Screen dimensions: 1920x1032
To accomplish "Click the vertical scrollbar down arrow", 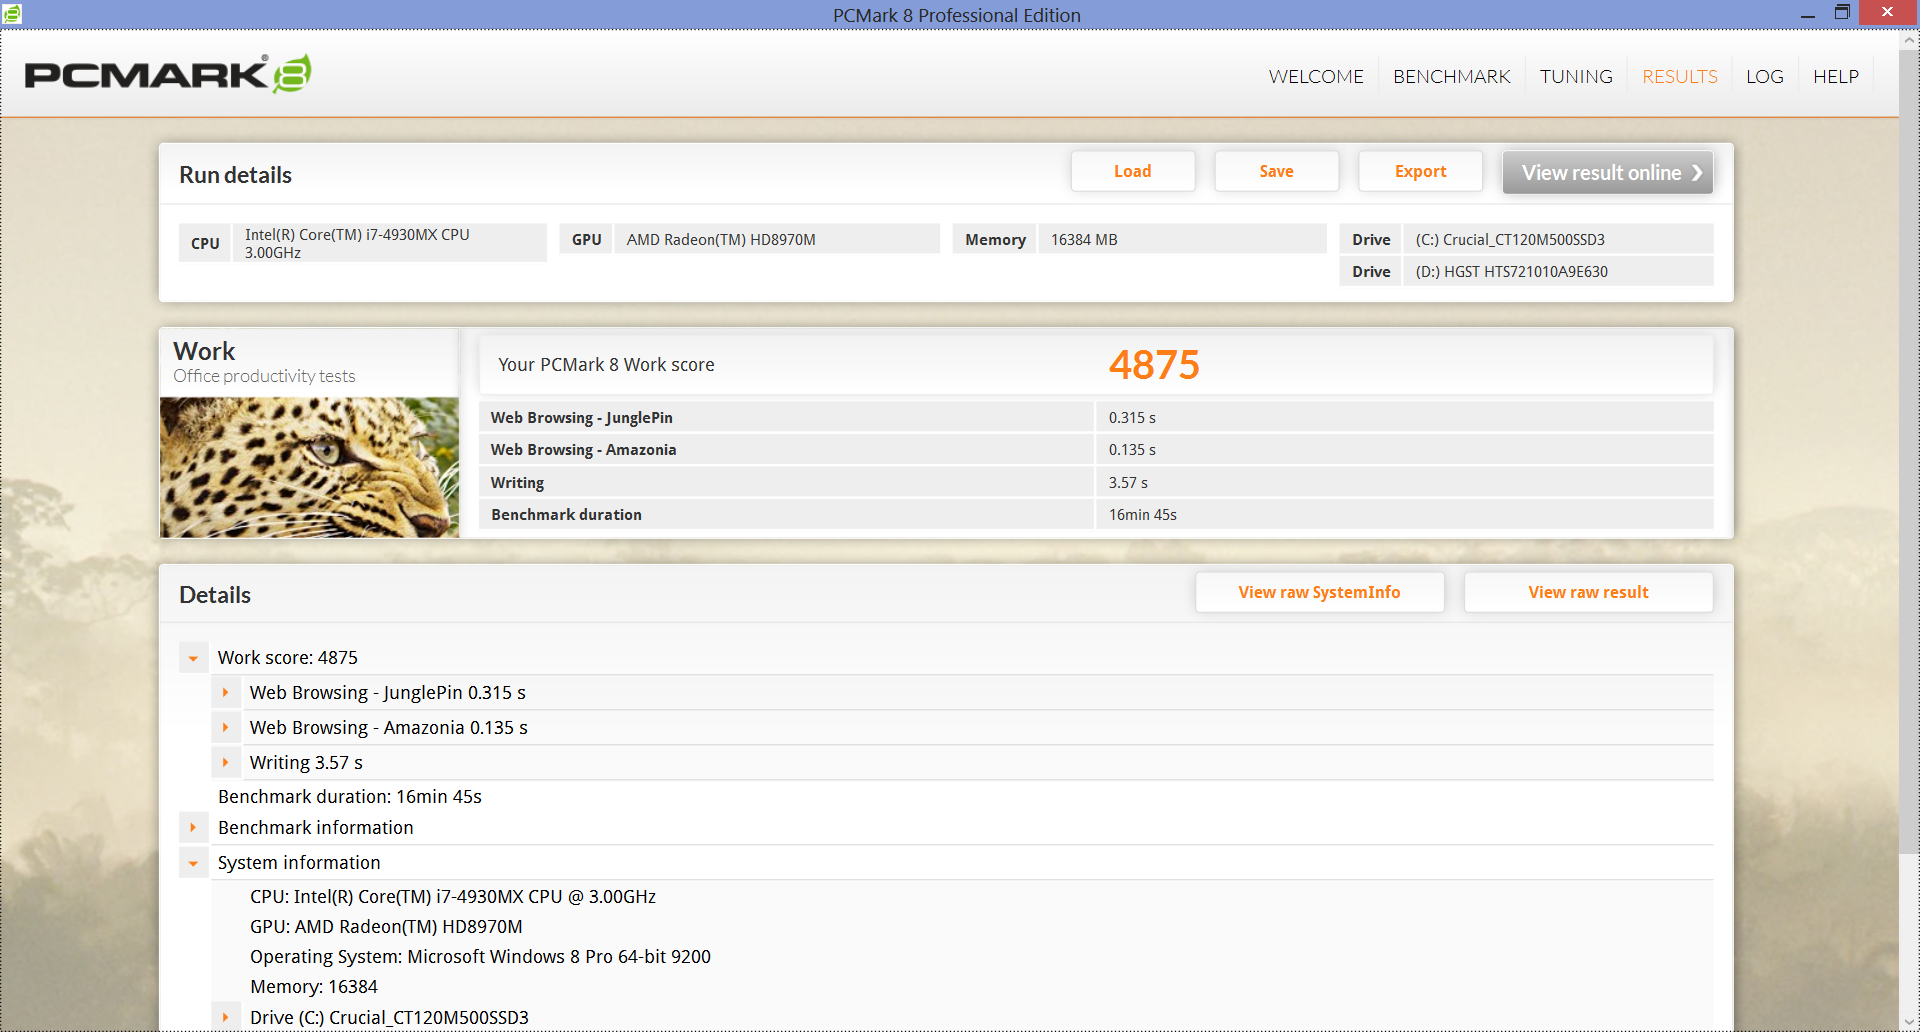I will (1909, 1022).
